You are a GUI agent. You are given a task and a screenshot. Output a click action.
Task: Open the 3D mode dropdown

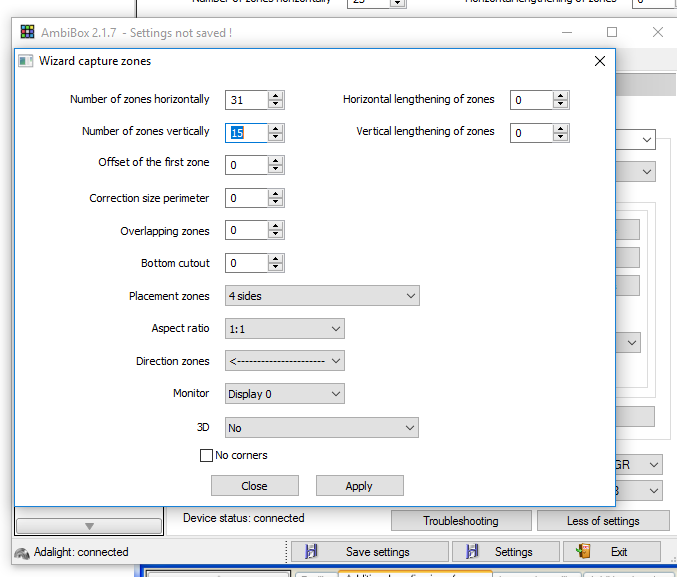(322, 428)
